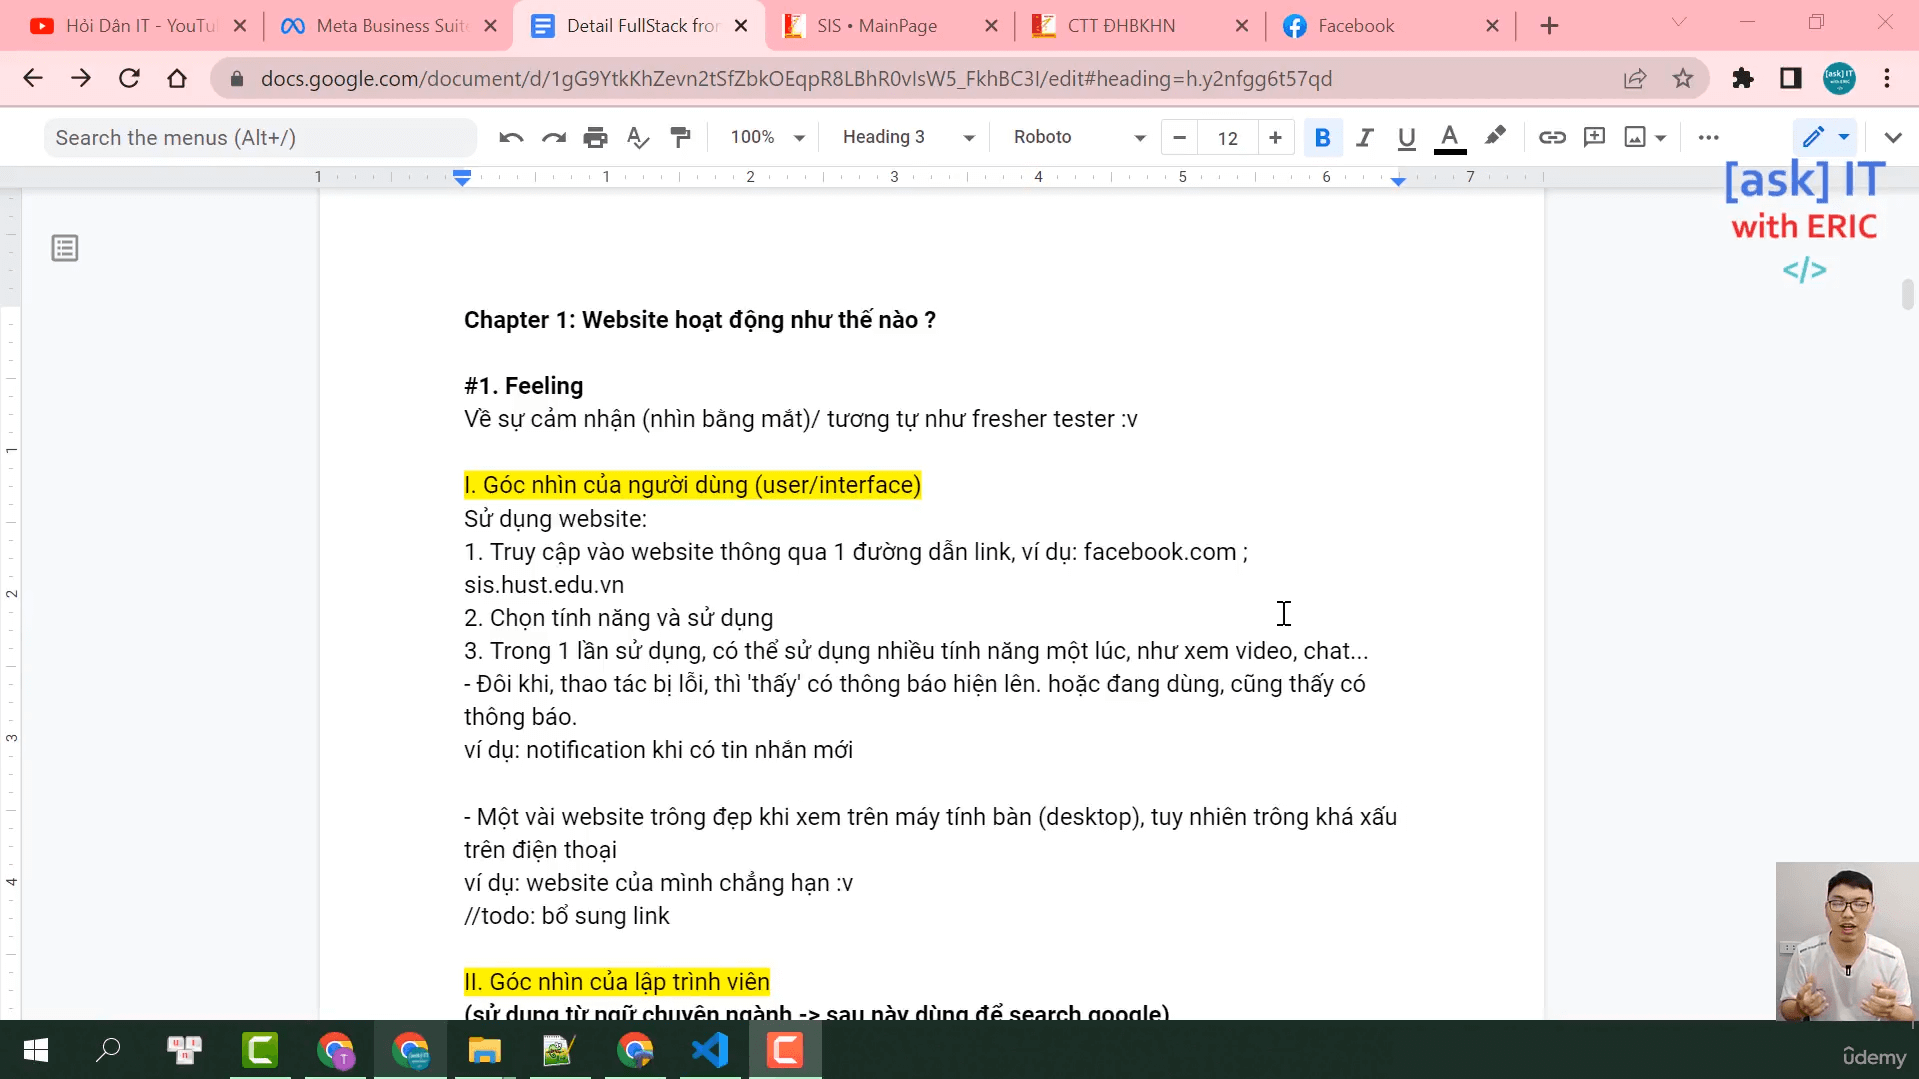This screenshot has height=1079, width=1919.
Task: Reload the current page
Action: click(129, 78)
